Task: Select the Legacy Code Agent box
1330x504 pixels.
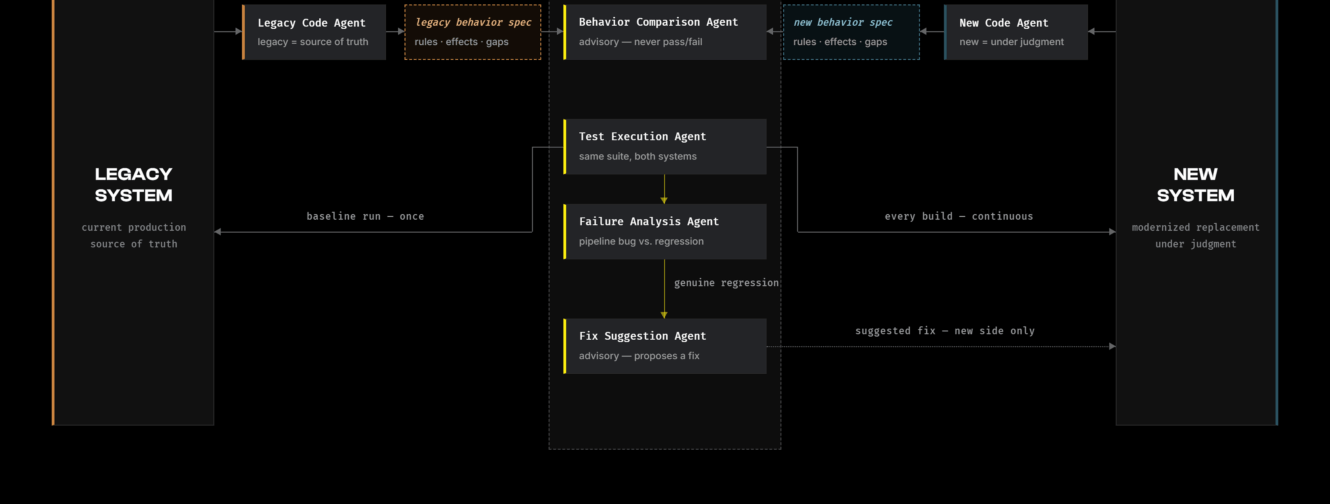Action: 314,32
